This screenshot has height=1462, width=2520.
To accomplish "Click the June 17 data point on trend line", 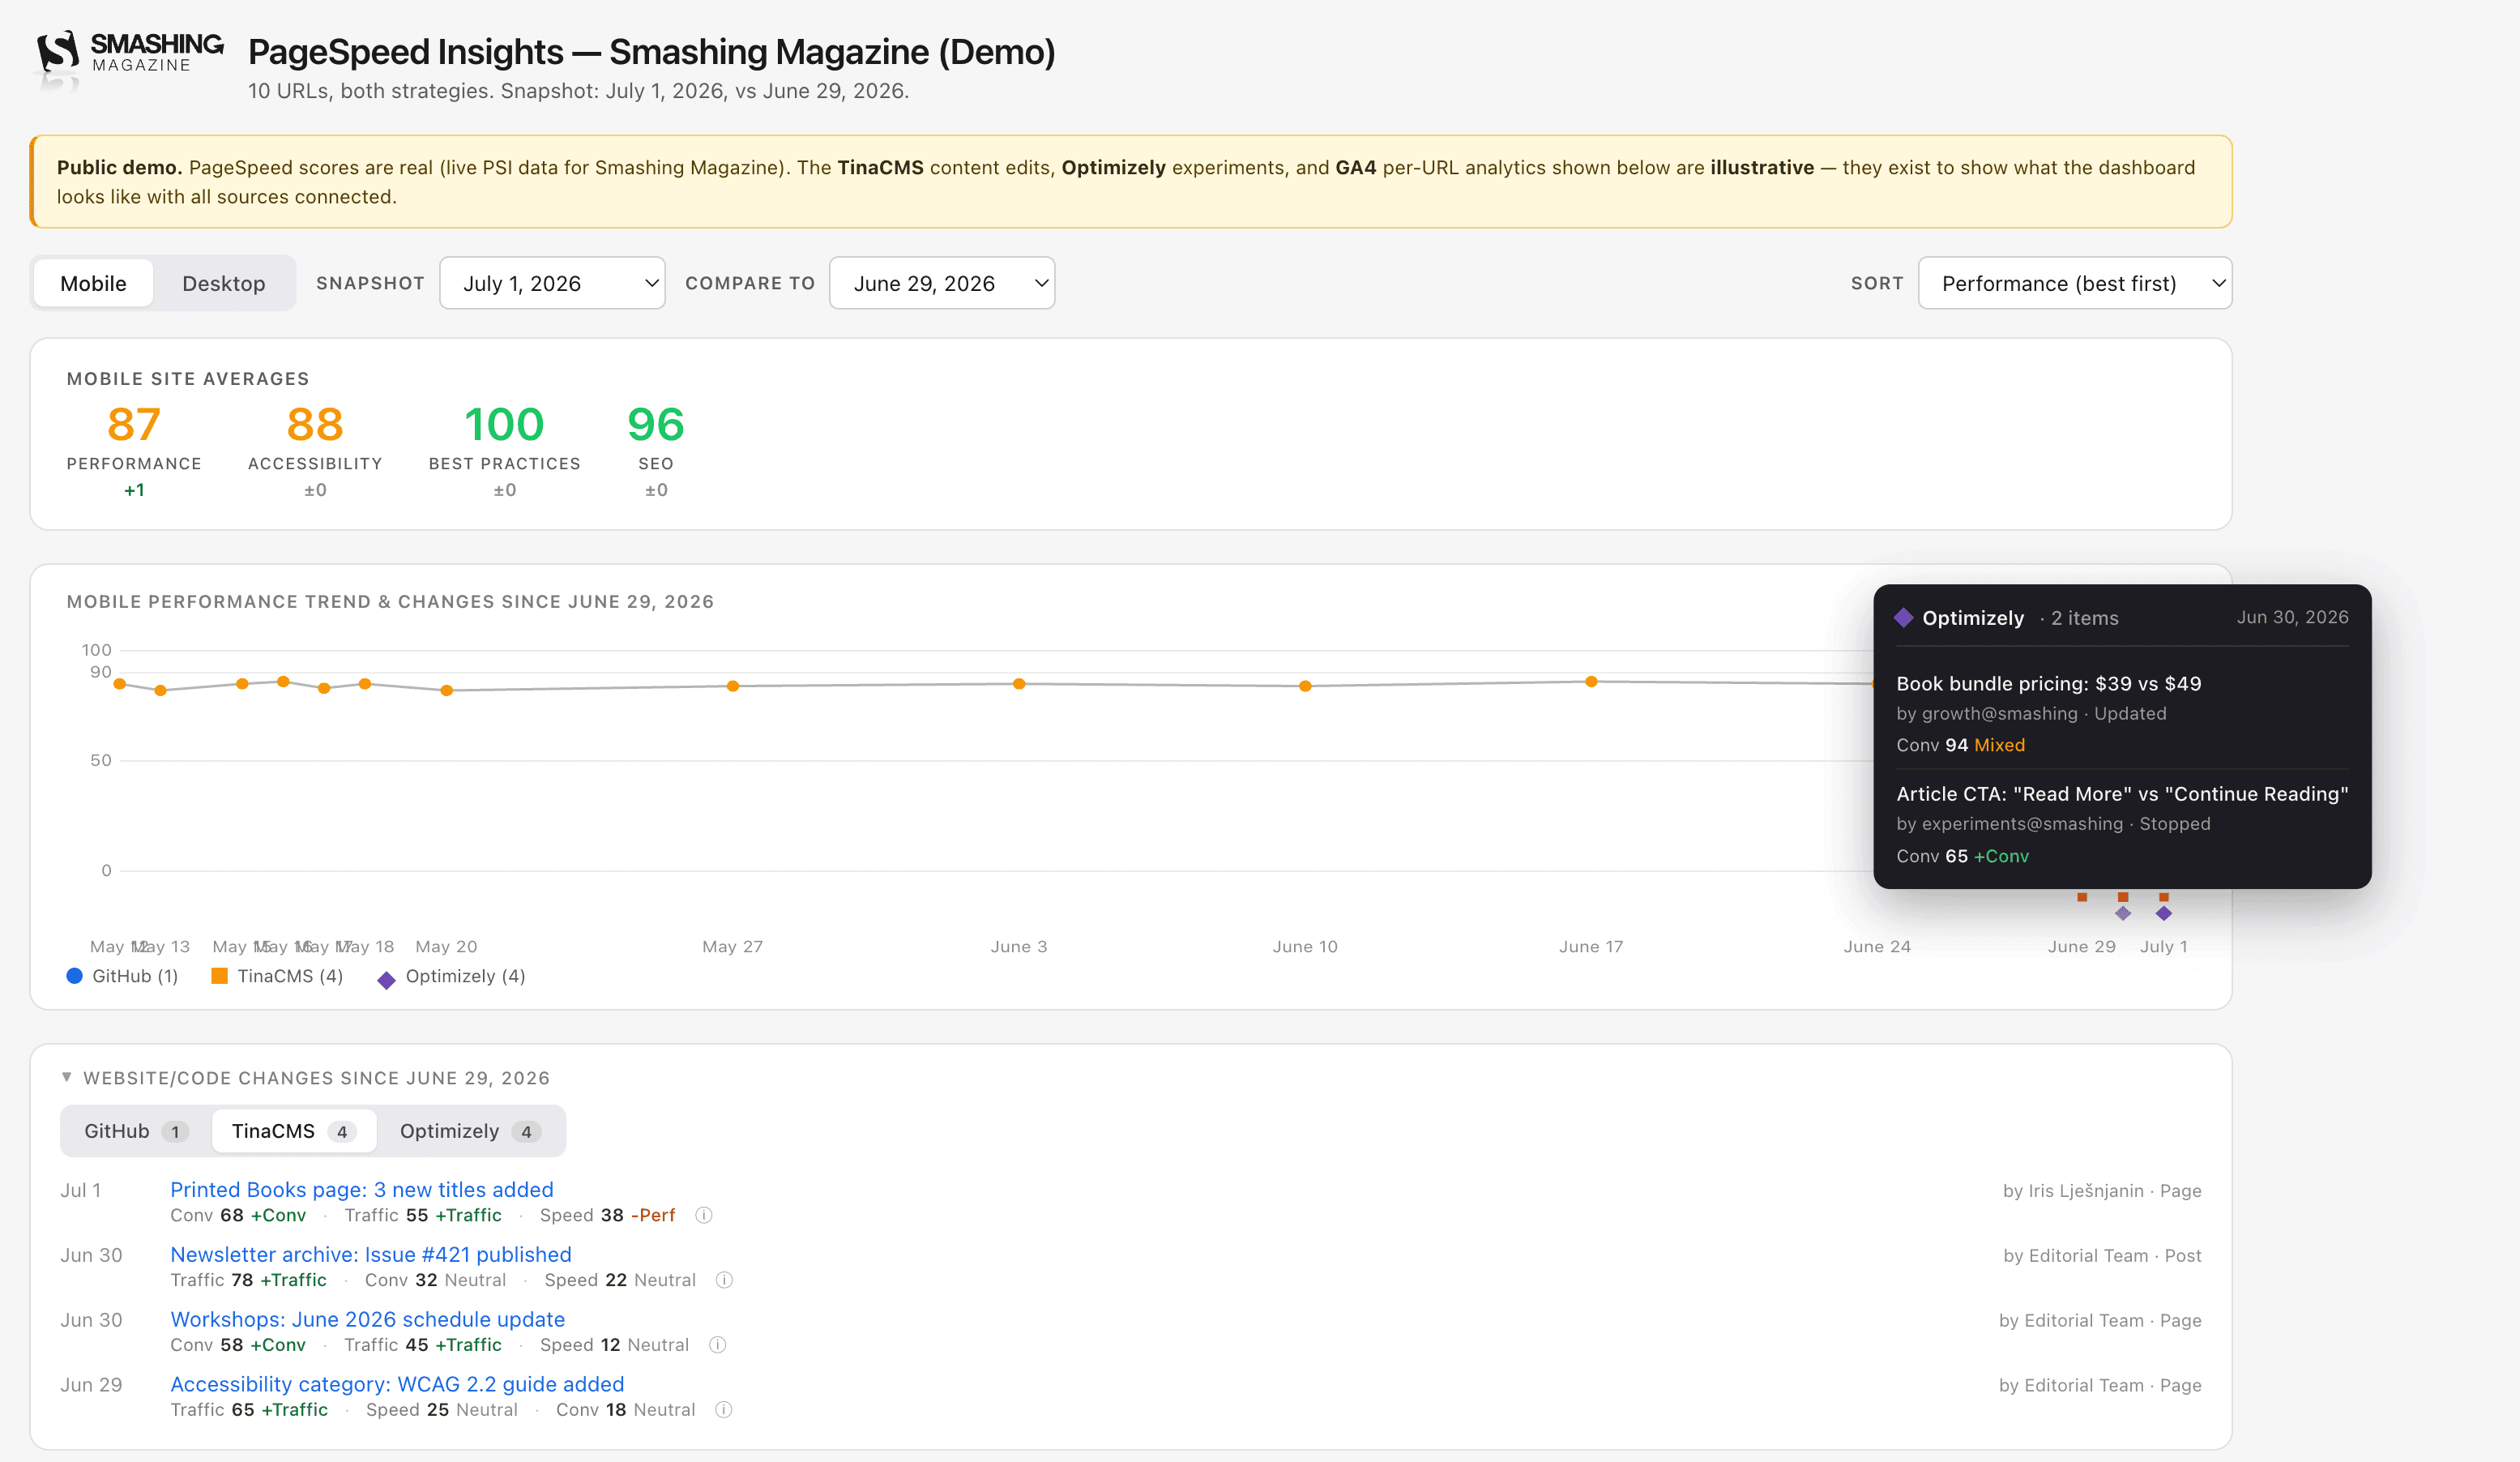I will [x=1591, y=682].
